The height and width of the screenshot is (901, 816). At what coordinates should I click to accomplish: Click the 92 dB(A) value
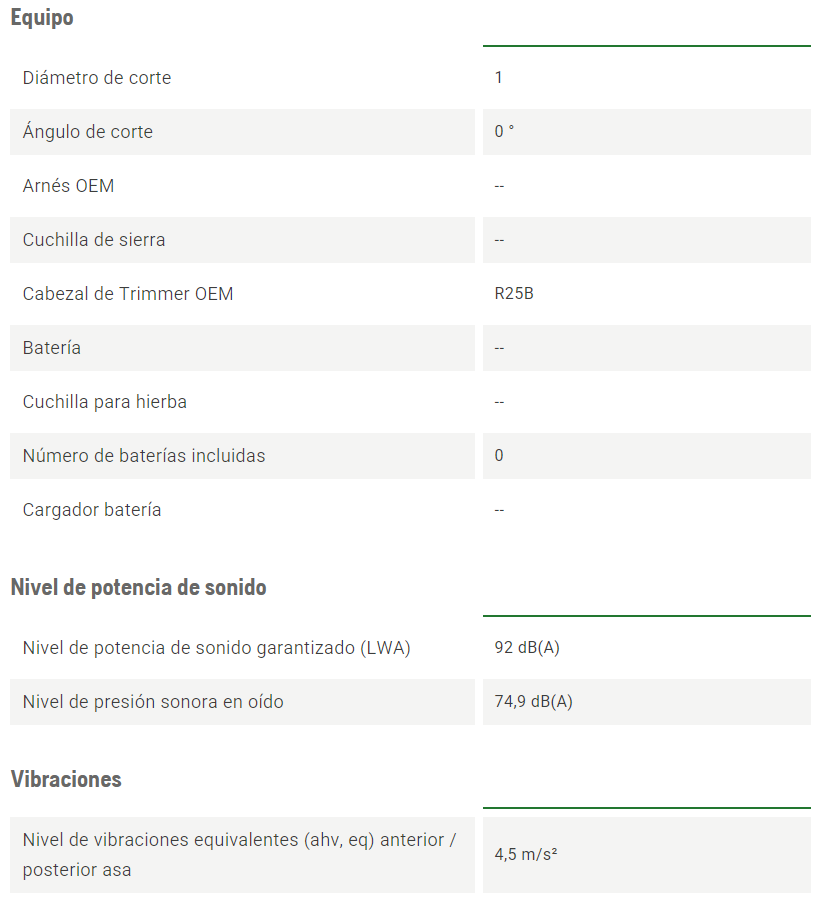[527, 648]
